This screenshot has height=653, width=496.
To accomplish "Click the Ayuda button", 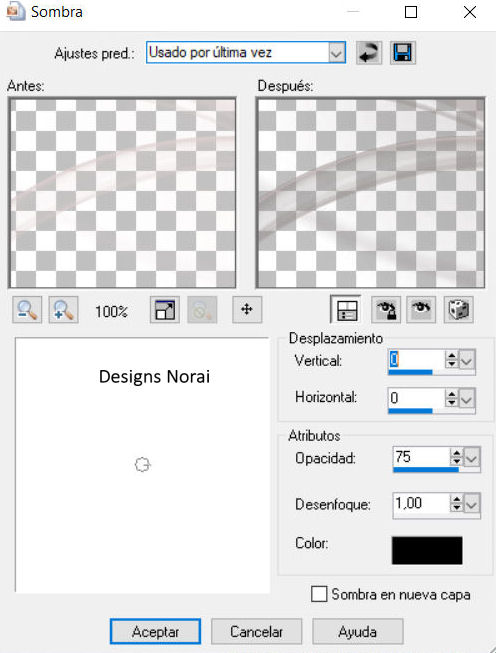I will (358, 632).
